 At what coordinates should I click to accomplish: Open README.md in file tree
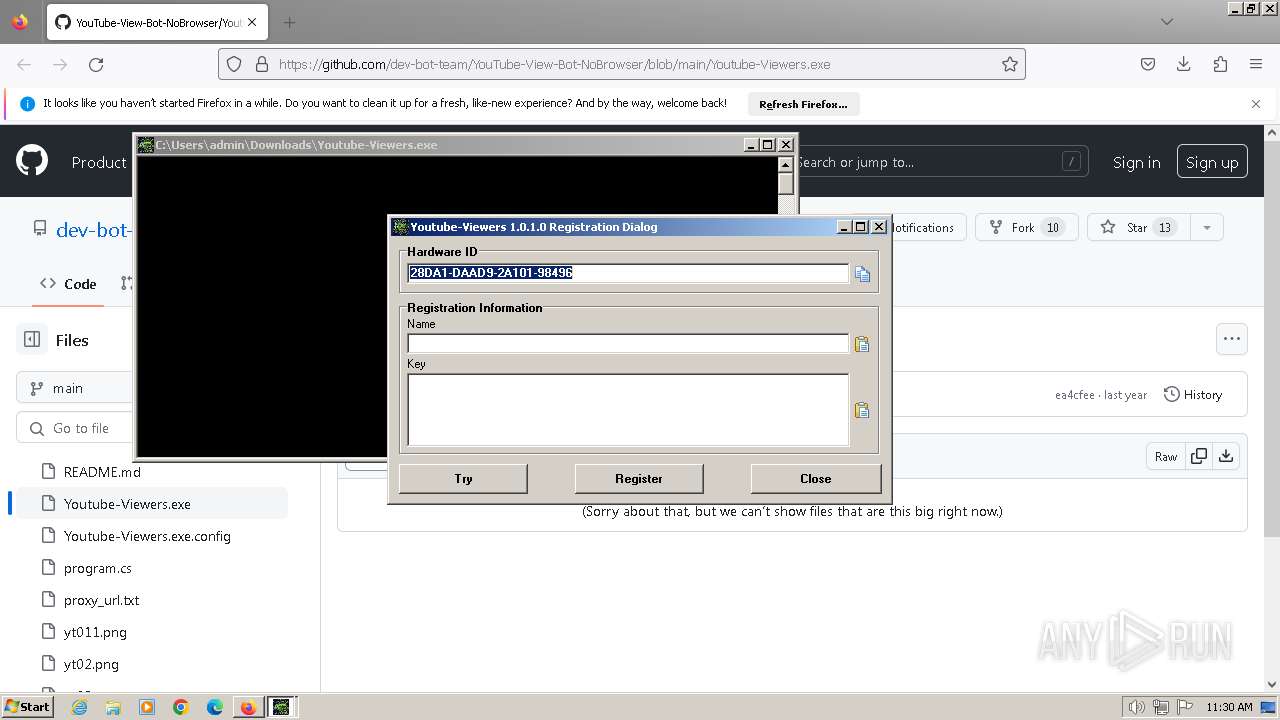pyautogui.click(x=102, y=472)
